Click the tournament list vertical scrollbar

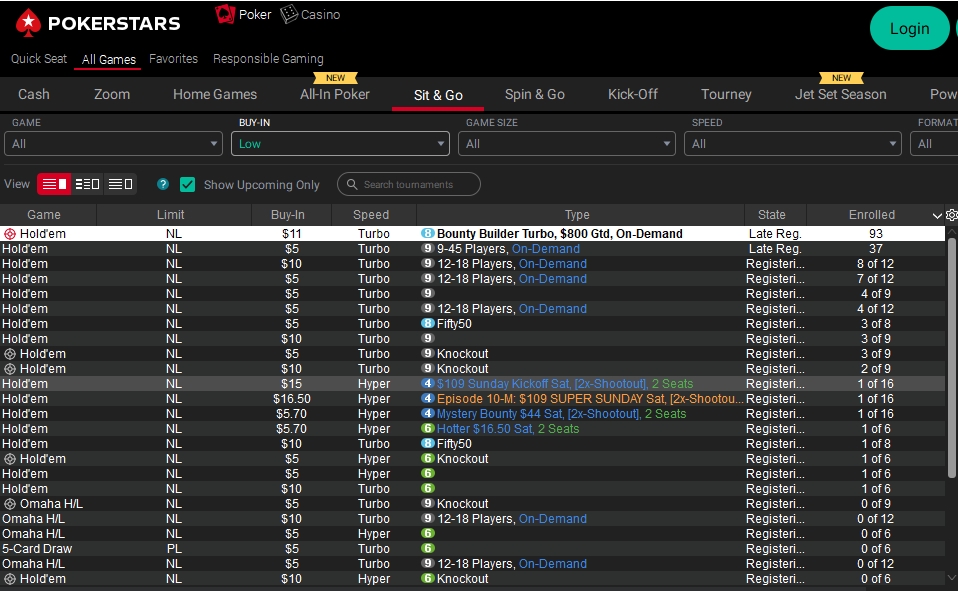(x=951, y=358)
